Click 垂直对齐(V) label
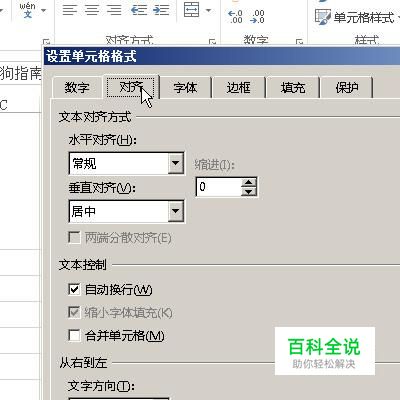The height and width of the screenshot is (400, 400). (102, 188)
